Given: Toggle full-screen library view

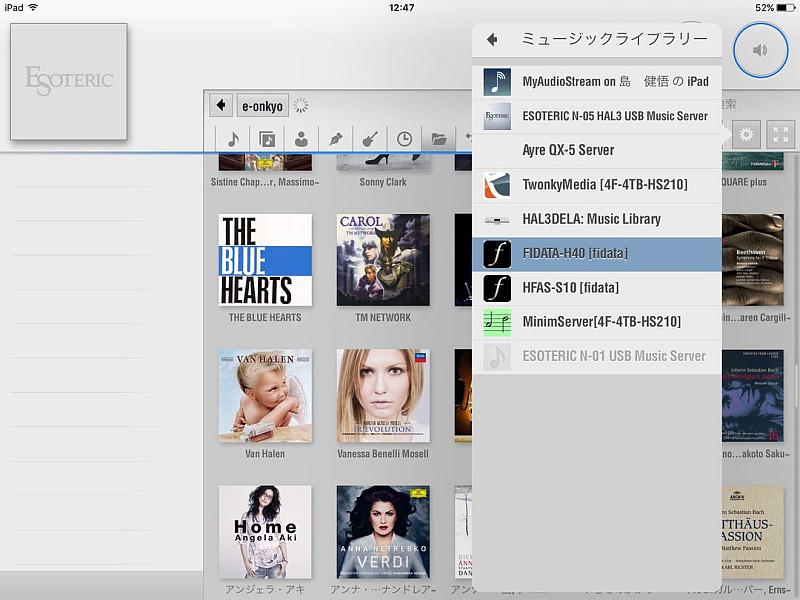Looking at the screenshot, I should tap(780, 135).
